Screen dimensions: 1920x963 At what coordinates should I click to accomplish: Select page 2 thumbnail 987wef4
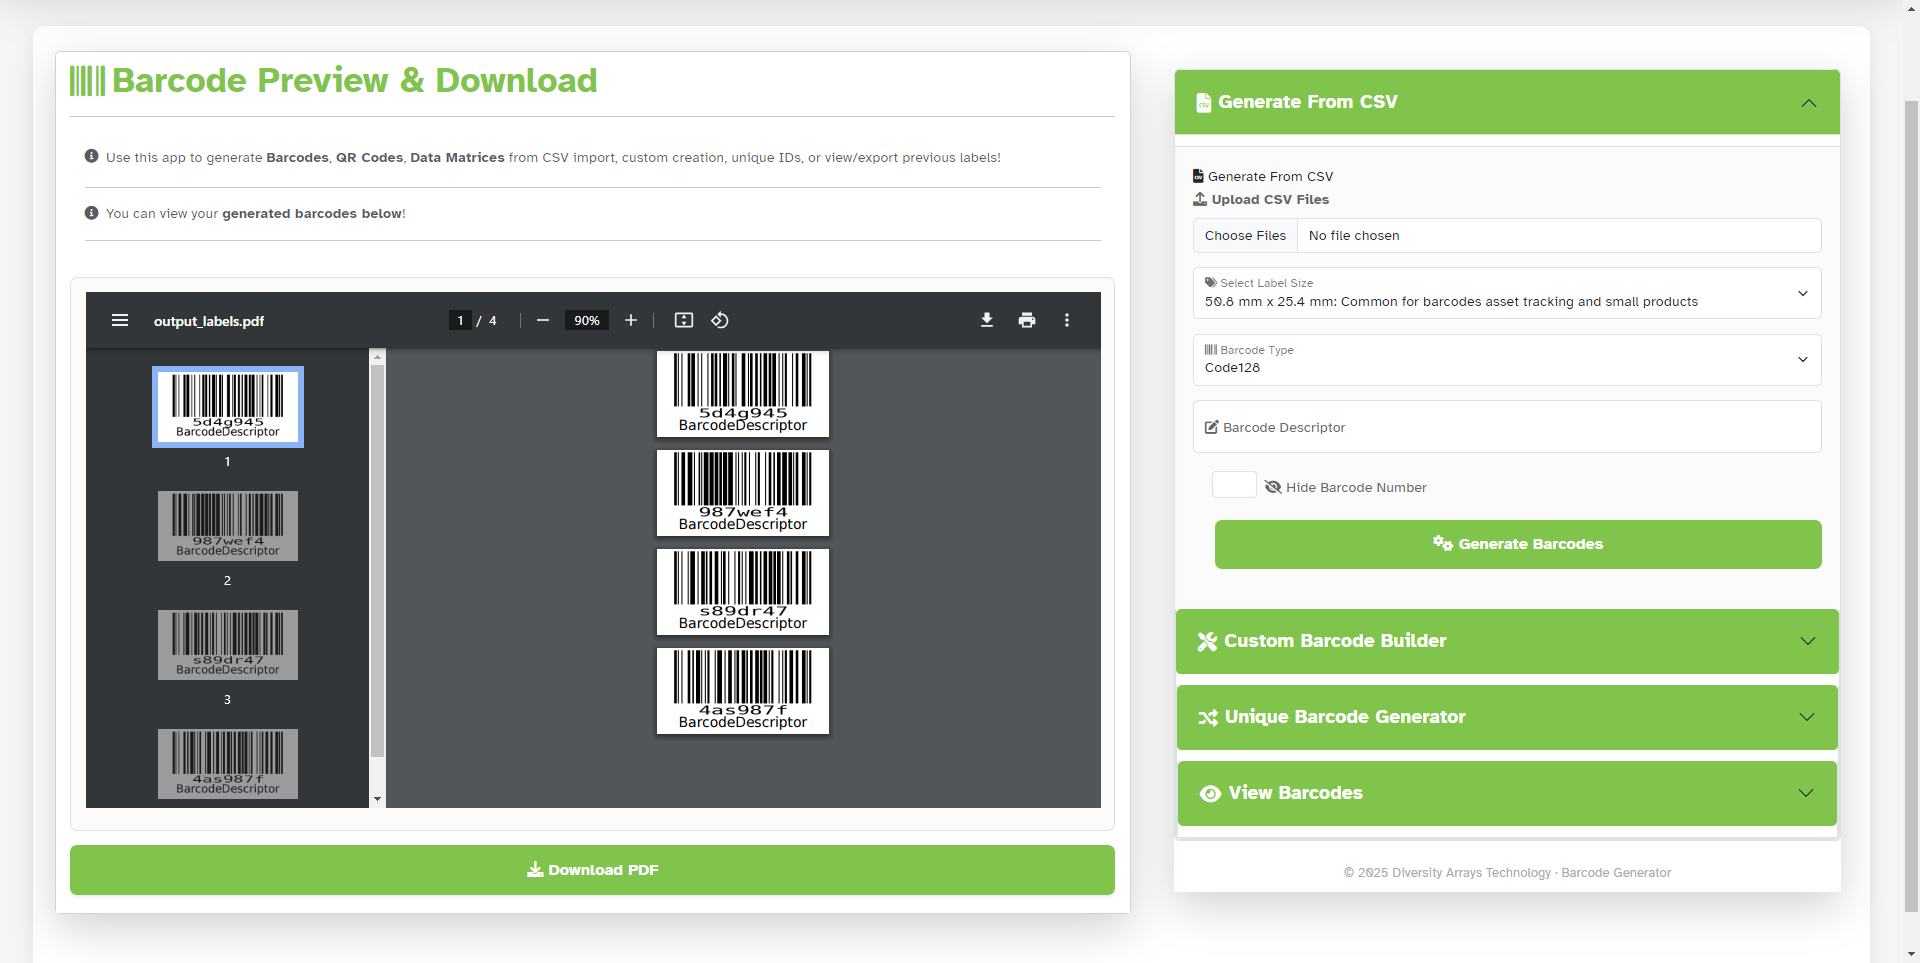click(228, 526)
